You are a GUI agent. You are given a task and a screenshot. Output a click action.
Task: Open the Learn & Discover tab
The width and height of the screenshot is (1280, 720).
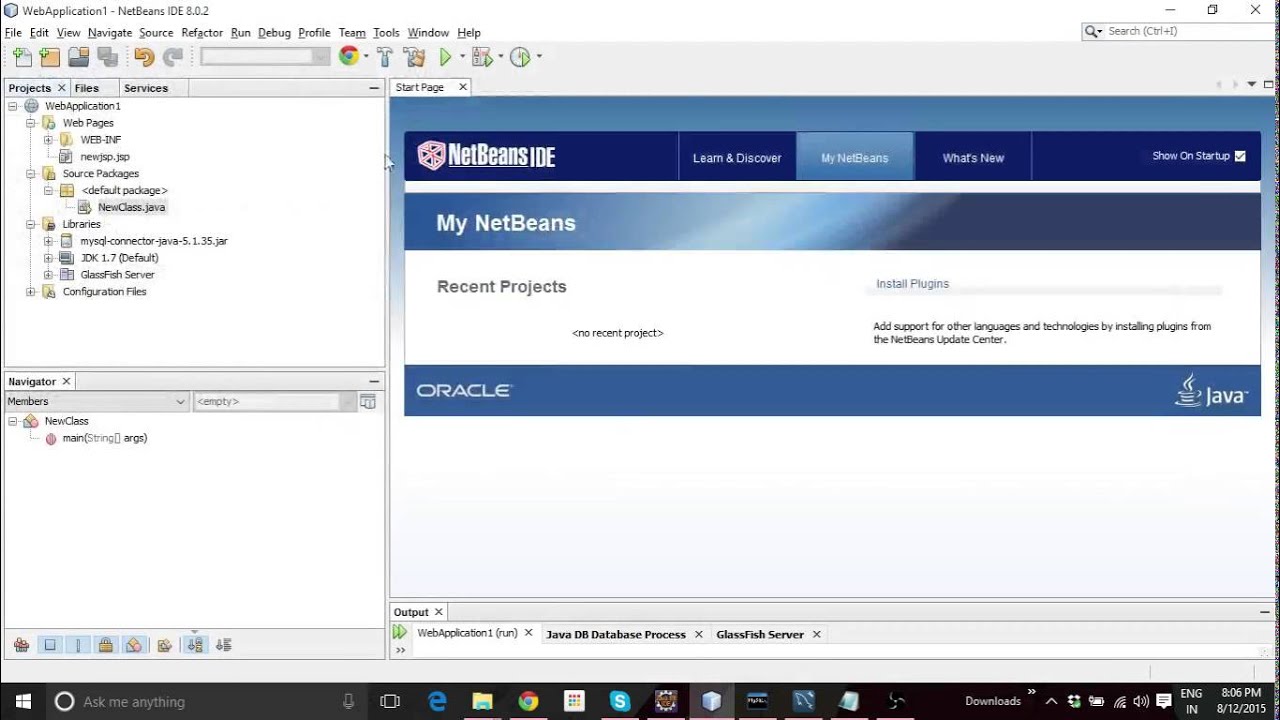coord(737,157)
